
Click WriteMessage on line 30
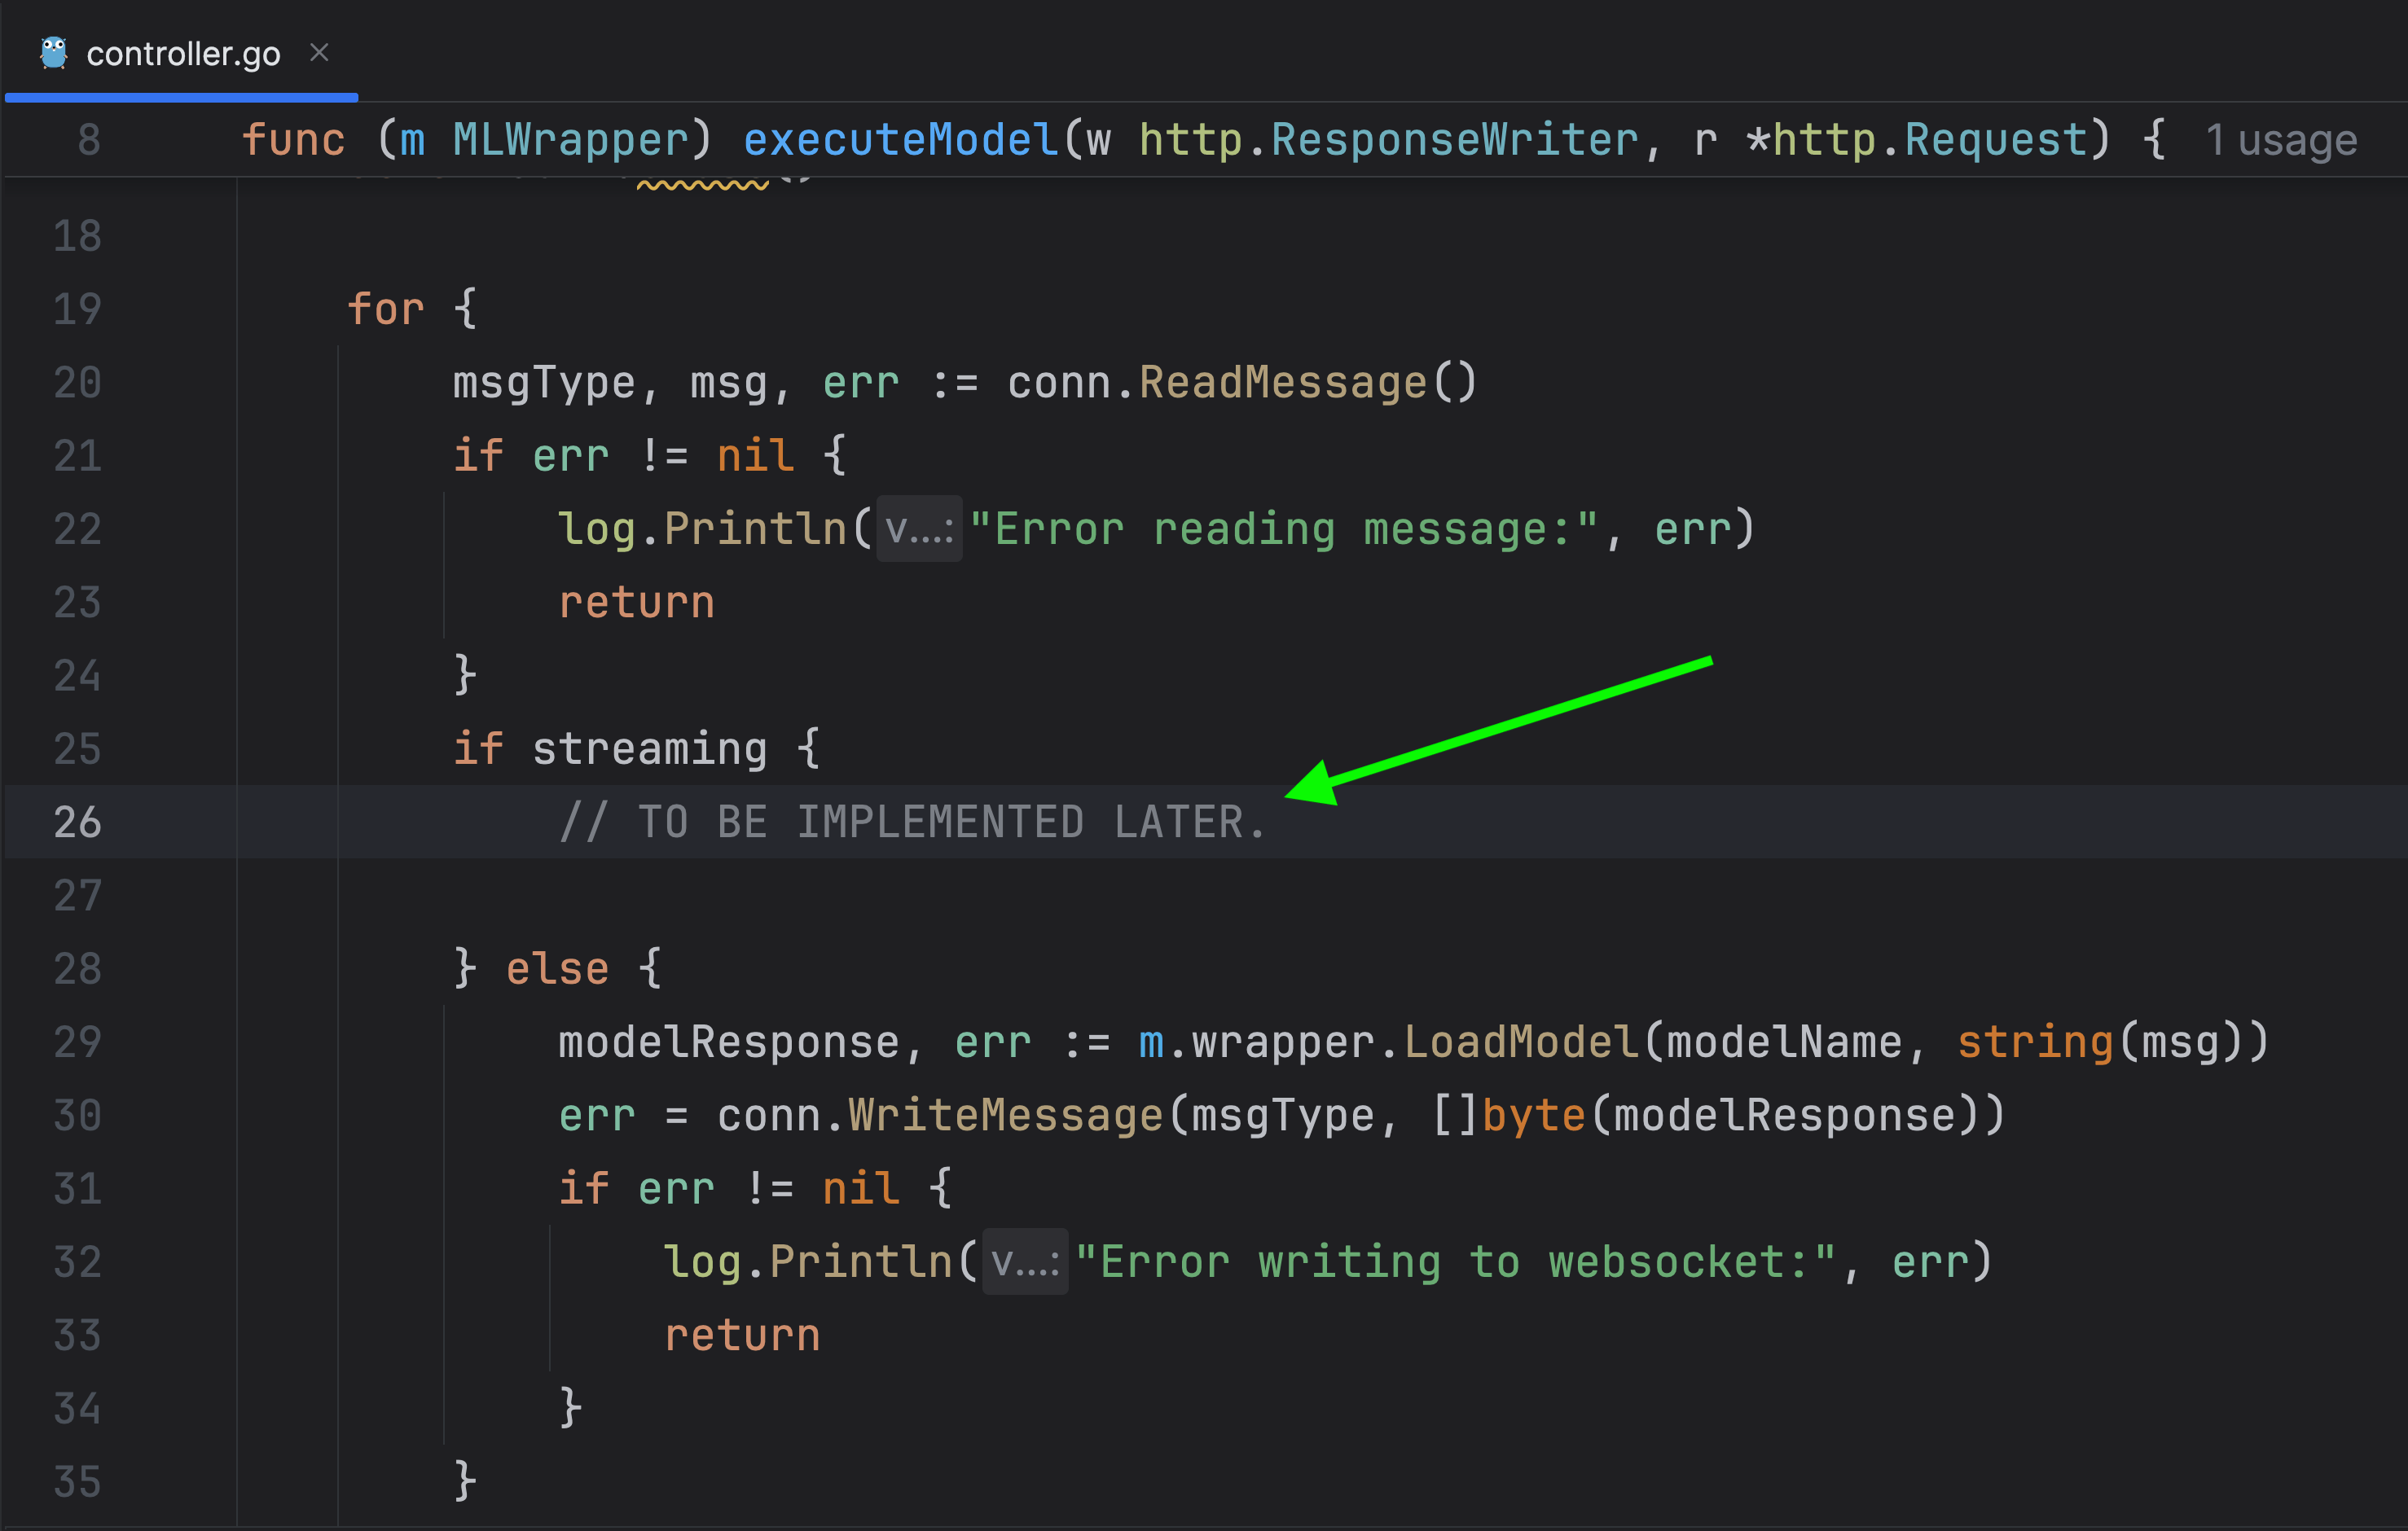(1005, 1116)
